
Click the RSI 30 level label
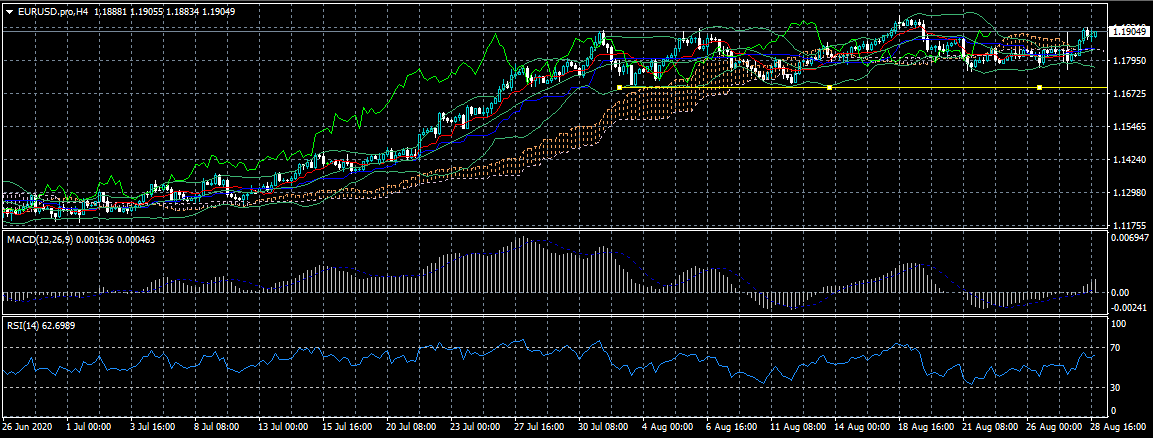(x=1117, y=387)
